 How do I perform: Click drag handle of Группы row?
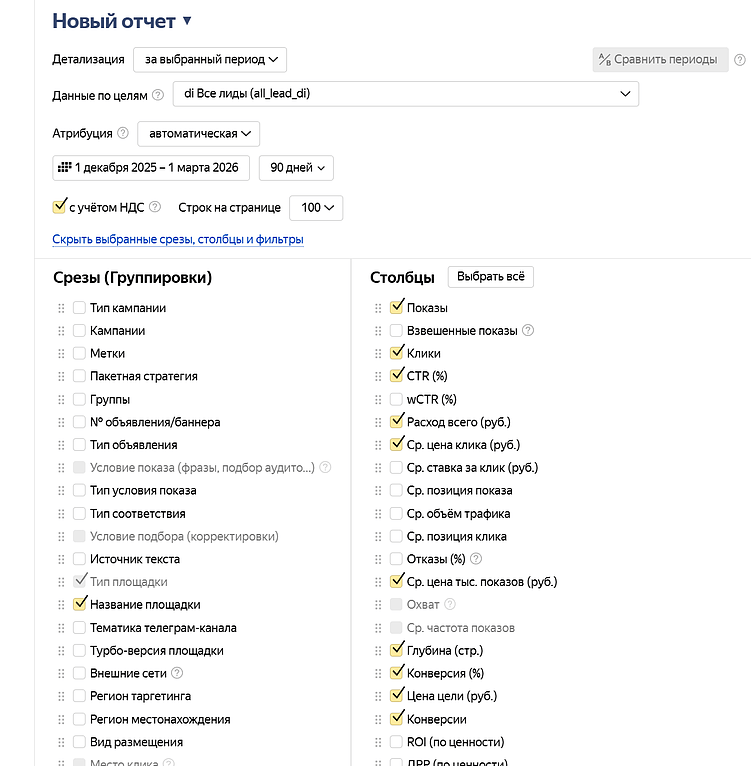(61, 400)
